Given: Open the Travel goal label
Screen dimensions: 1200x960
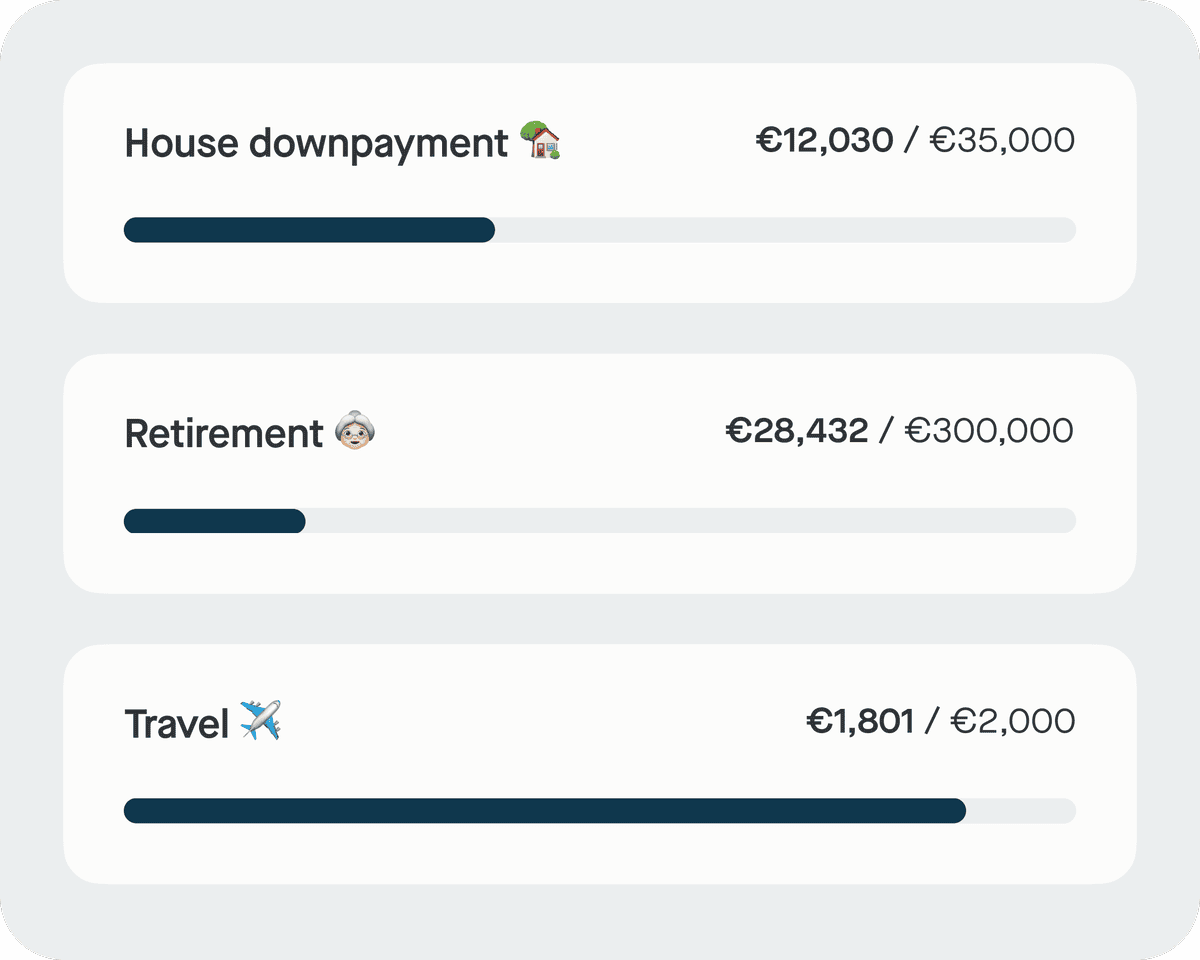Looking at the screenshot, I should pyautogui.click(x=177, y=723).
